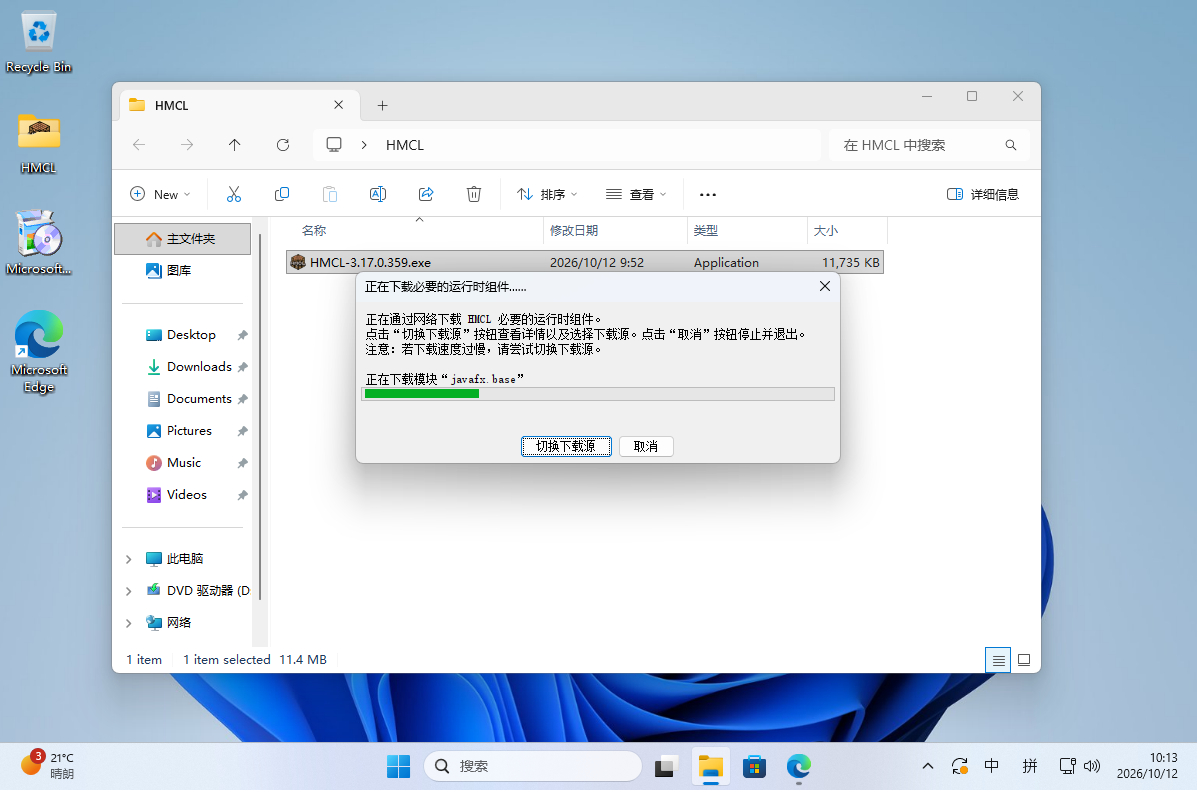
Task: Click the Cut icon in Explorer toolbar
Action: click(x=234, y=195)
